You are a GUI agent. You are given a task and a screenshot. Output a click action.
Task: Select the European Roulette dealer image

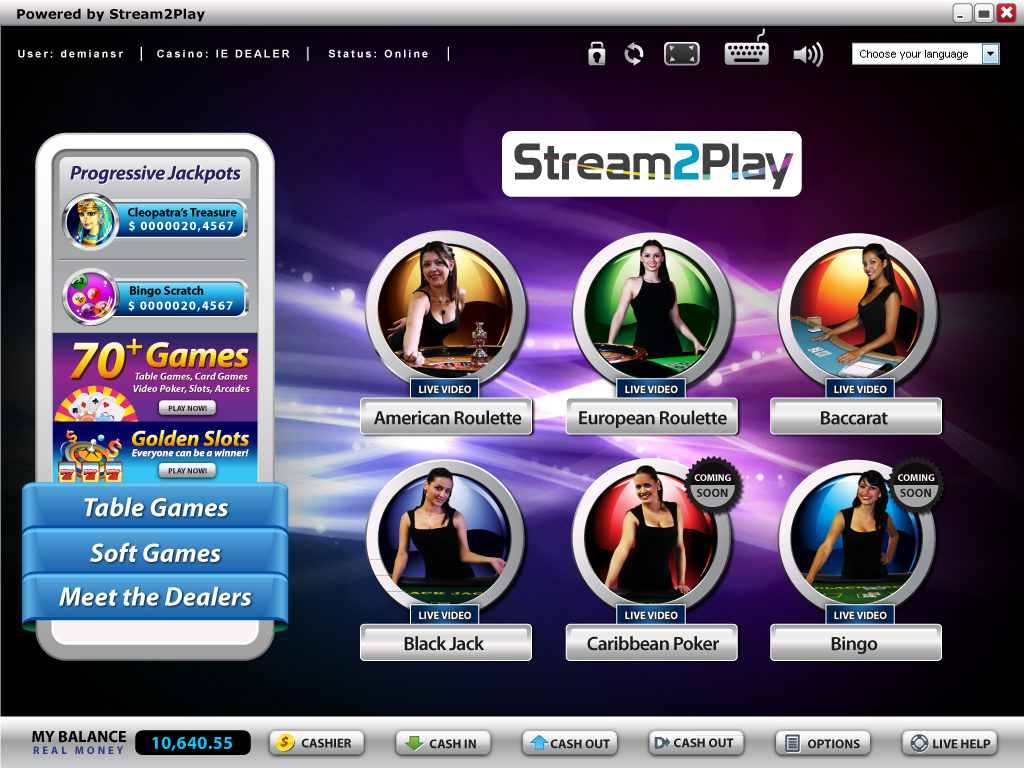pyautogui.click(x=652, y=310)
